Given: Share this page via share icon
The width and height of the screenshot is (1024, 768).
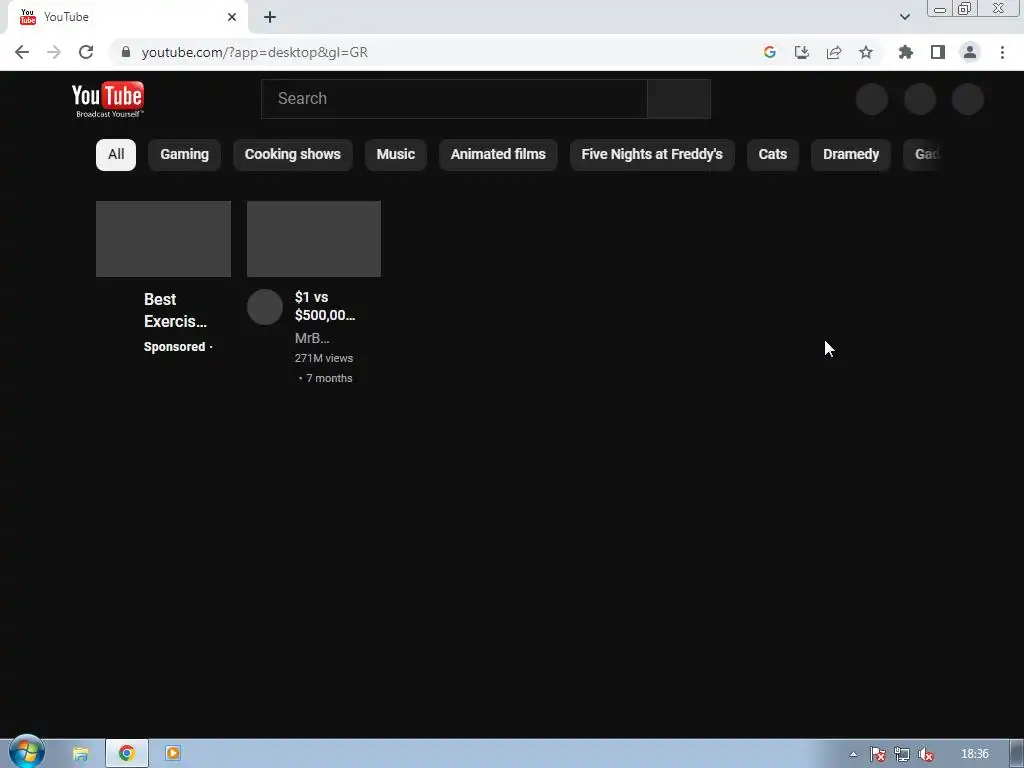Looking at the screenshot, I should click(833, 52).
